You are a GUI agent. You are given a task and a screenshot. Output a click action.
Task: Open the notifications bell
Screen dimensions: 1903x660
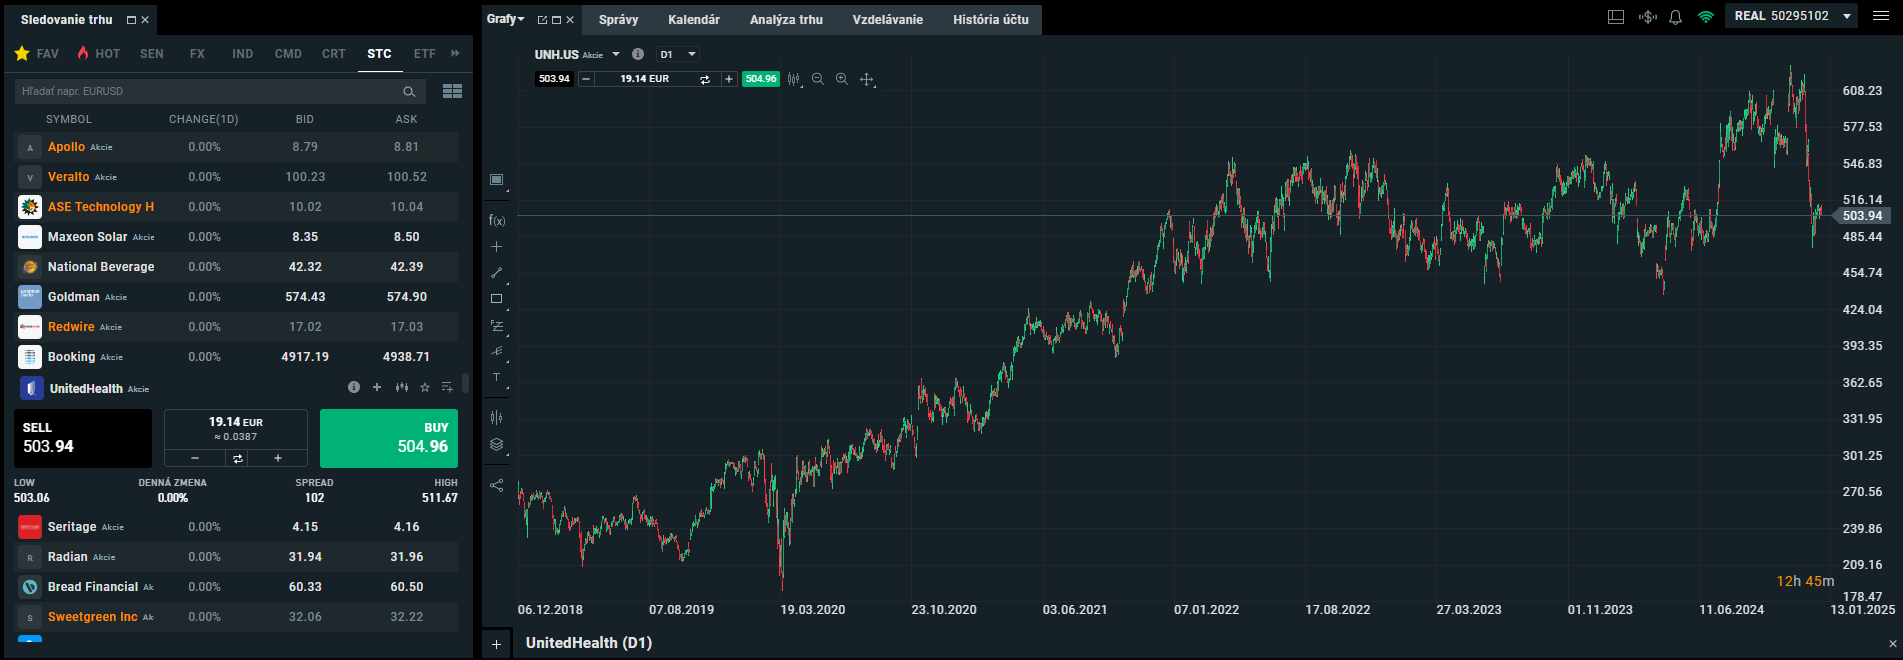[x=1675, y=17]
